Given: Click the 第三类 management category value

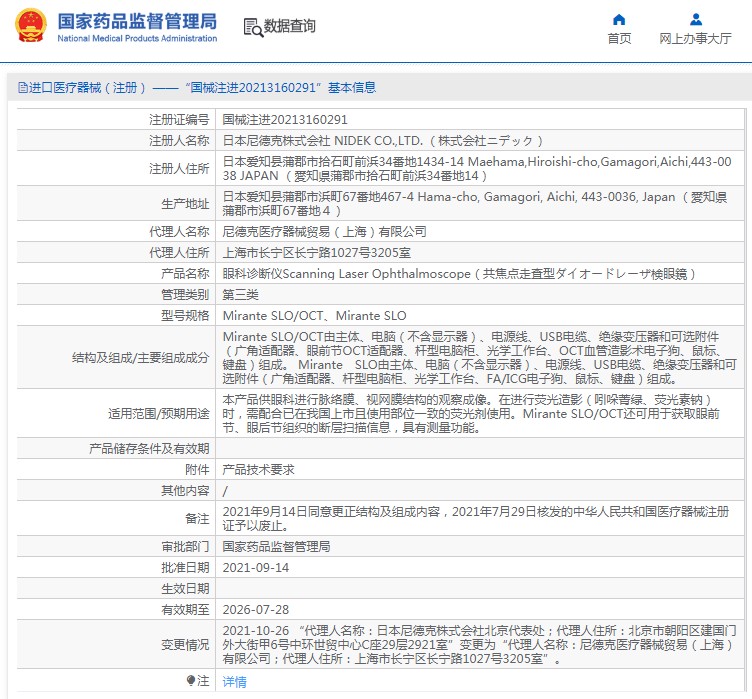Looking at the screenshot, I should (240, 295).
